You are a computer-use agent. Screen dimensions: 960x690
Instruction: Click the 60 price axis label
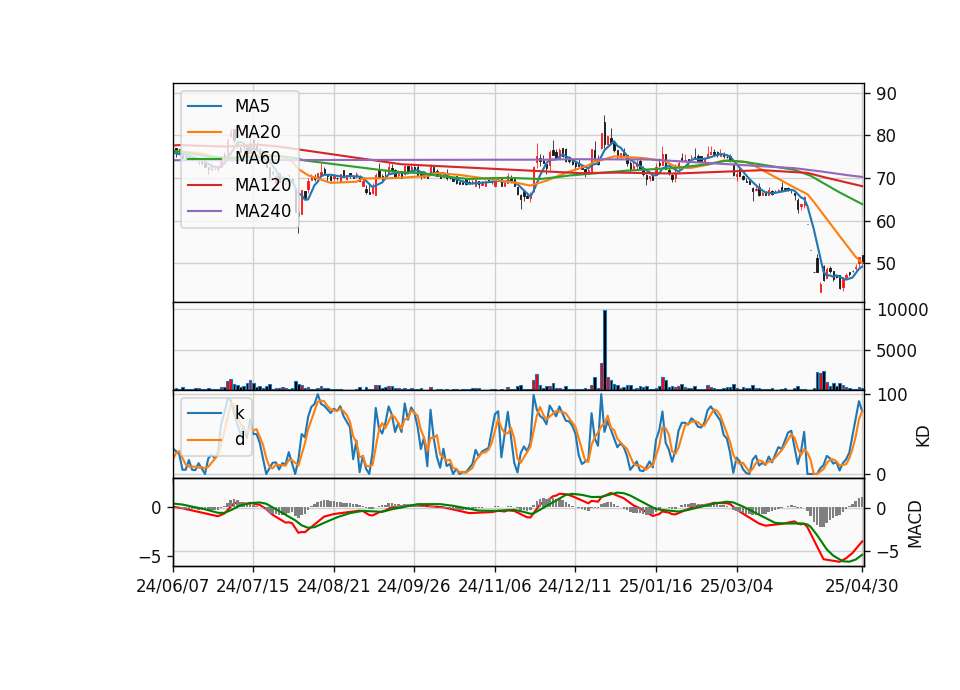click(x=886, y=222)
